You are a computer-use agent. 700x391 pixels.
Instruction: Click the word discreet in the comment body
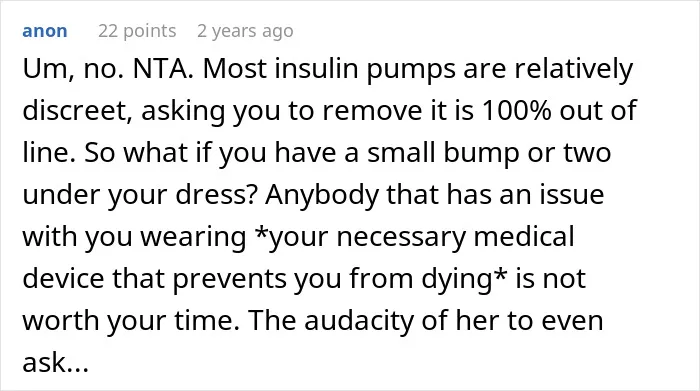pos(78,111)
